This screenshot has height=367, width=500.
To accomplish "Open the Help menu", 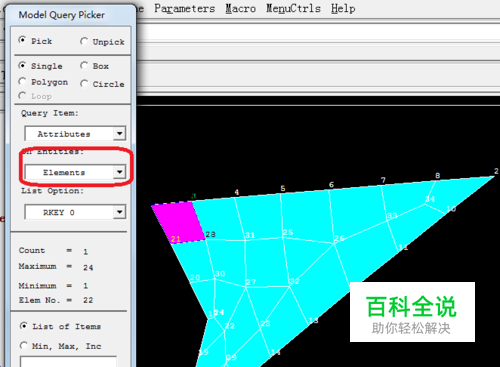I will [343, 9].
